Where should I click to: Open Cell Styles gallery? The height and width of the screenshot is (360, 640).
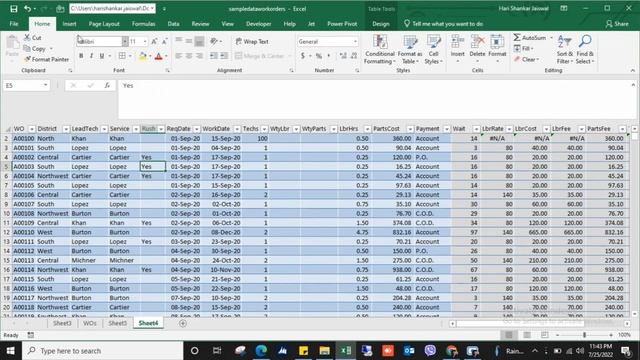[x=433, y=49]
